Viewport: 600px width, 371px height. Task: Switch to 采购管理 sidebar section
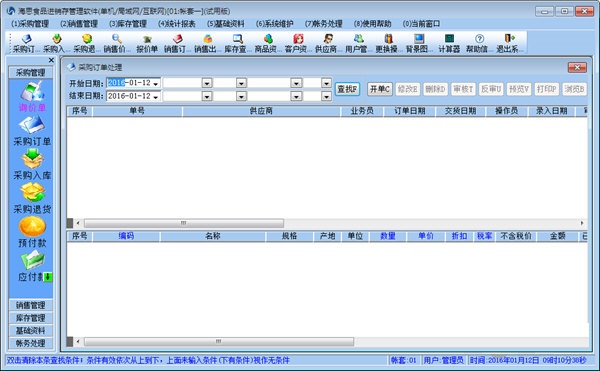[31, 73]
